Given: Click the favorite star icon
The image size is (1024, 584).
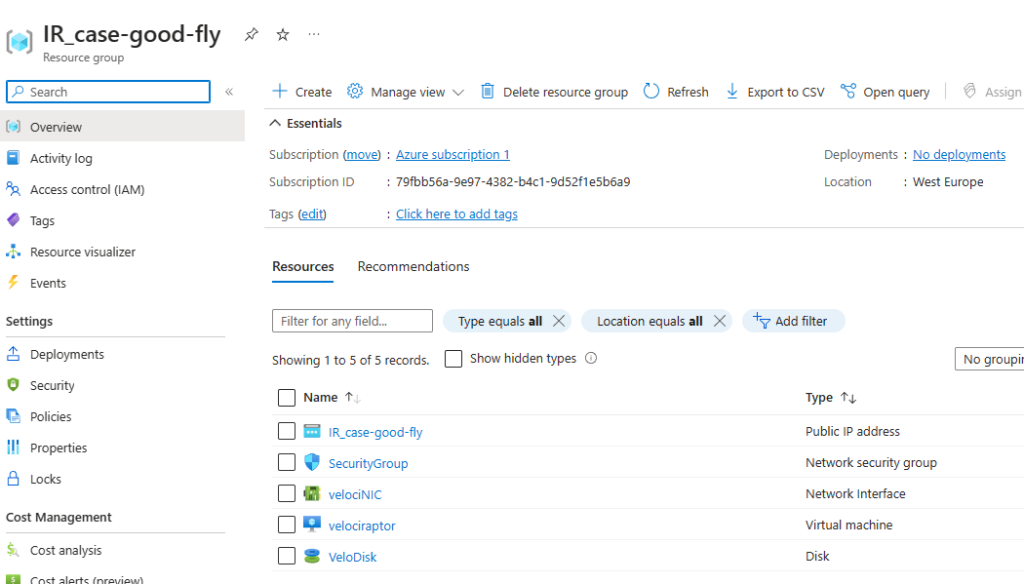Looking at the screenshot, I should coord(283,34).
